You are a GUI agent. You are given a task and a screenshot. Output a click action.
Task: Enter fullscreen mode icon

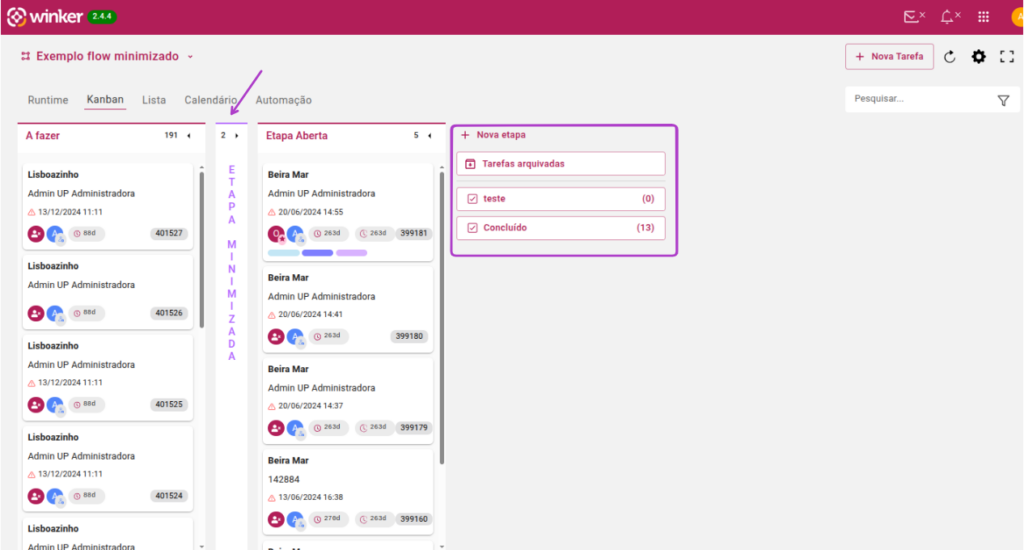click(1007, 57)
